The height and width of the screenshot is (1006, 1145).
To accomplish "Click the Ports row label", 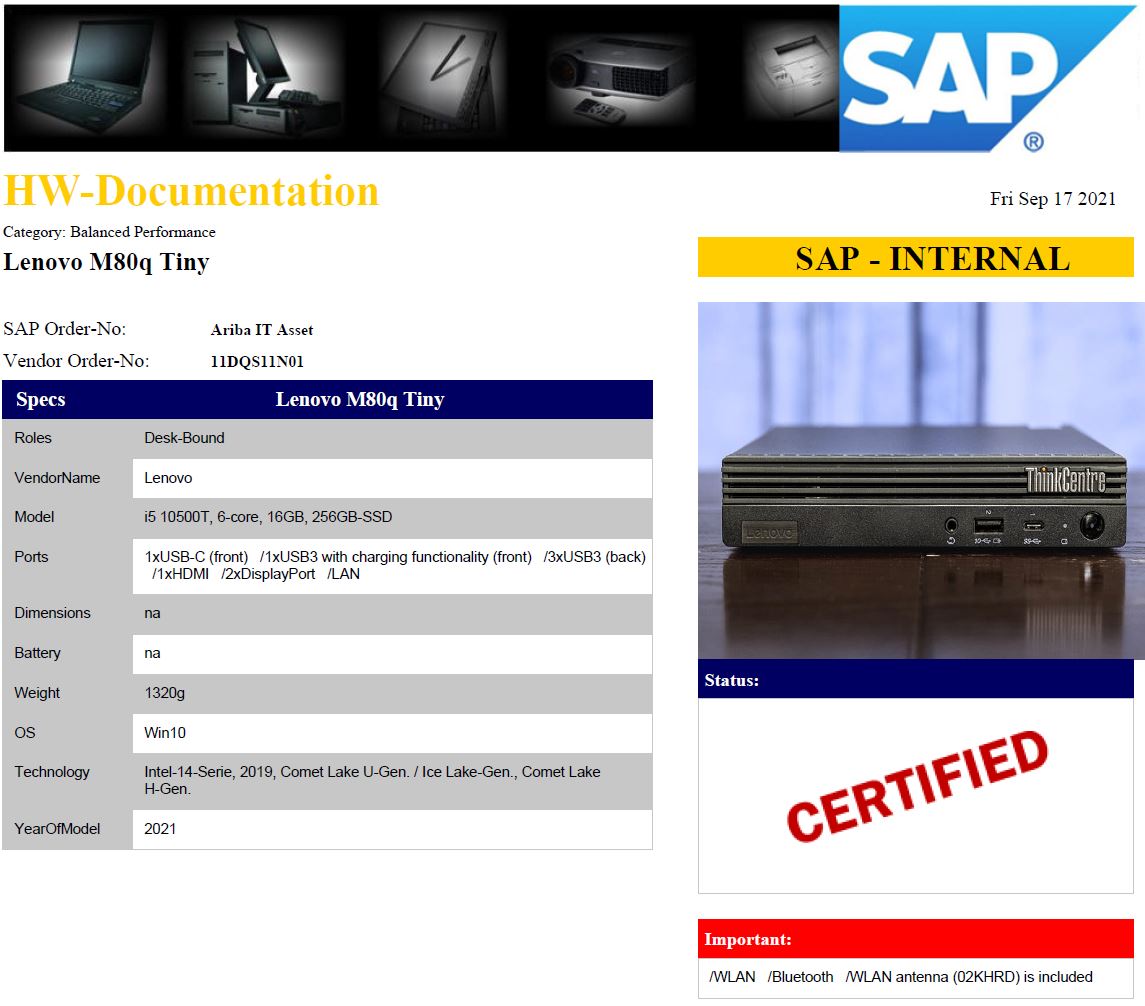I will [x=31, y=557].
